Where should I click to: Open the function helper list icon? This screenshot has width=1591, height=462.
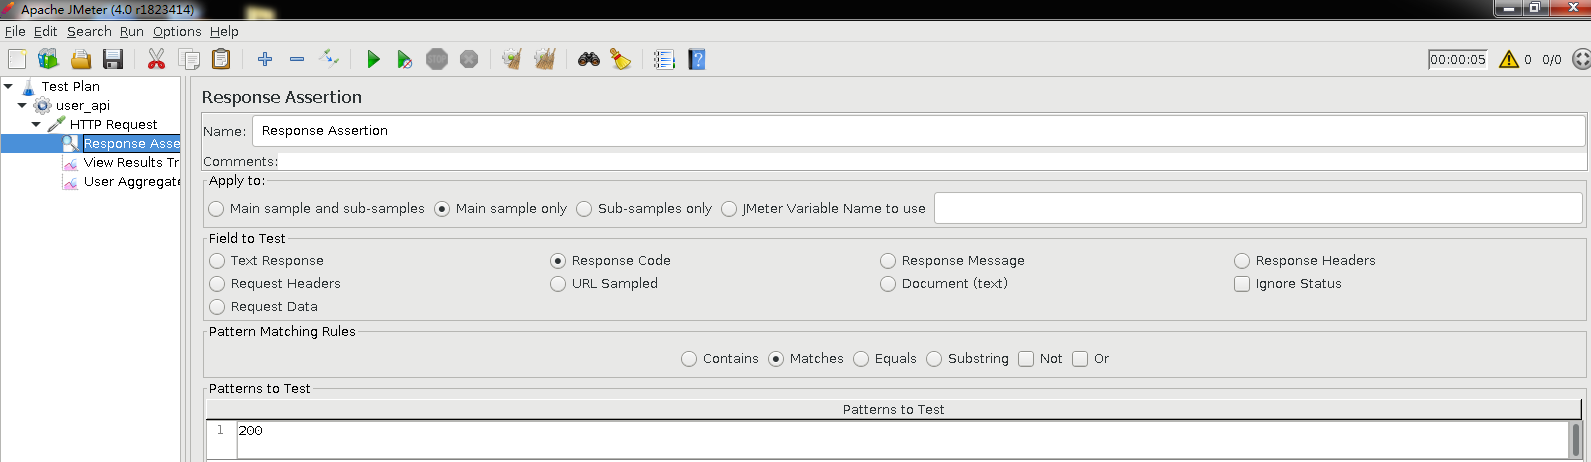point(664,60)
